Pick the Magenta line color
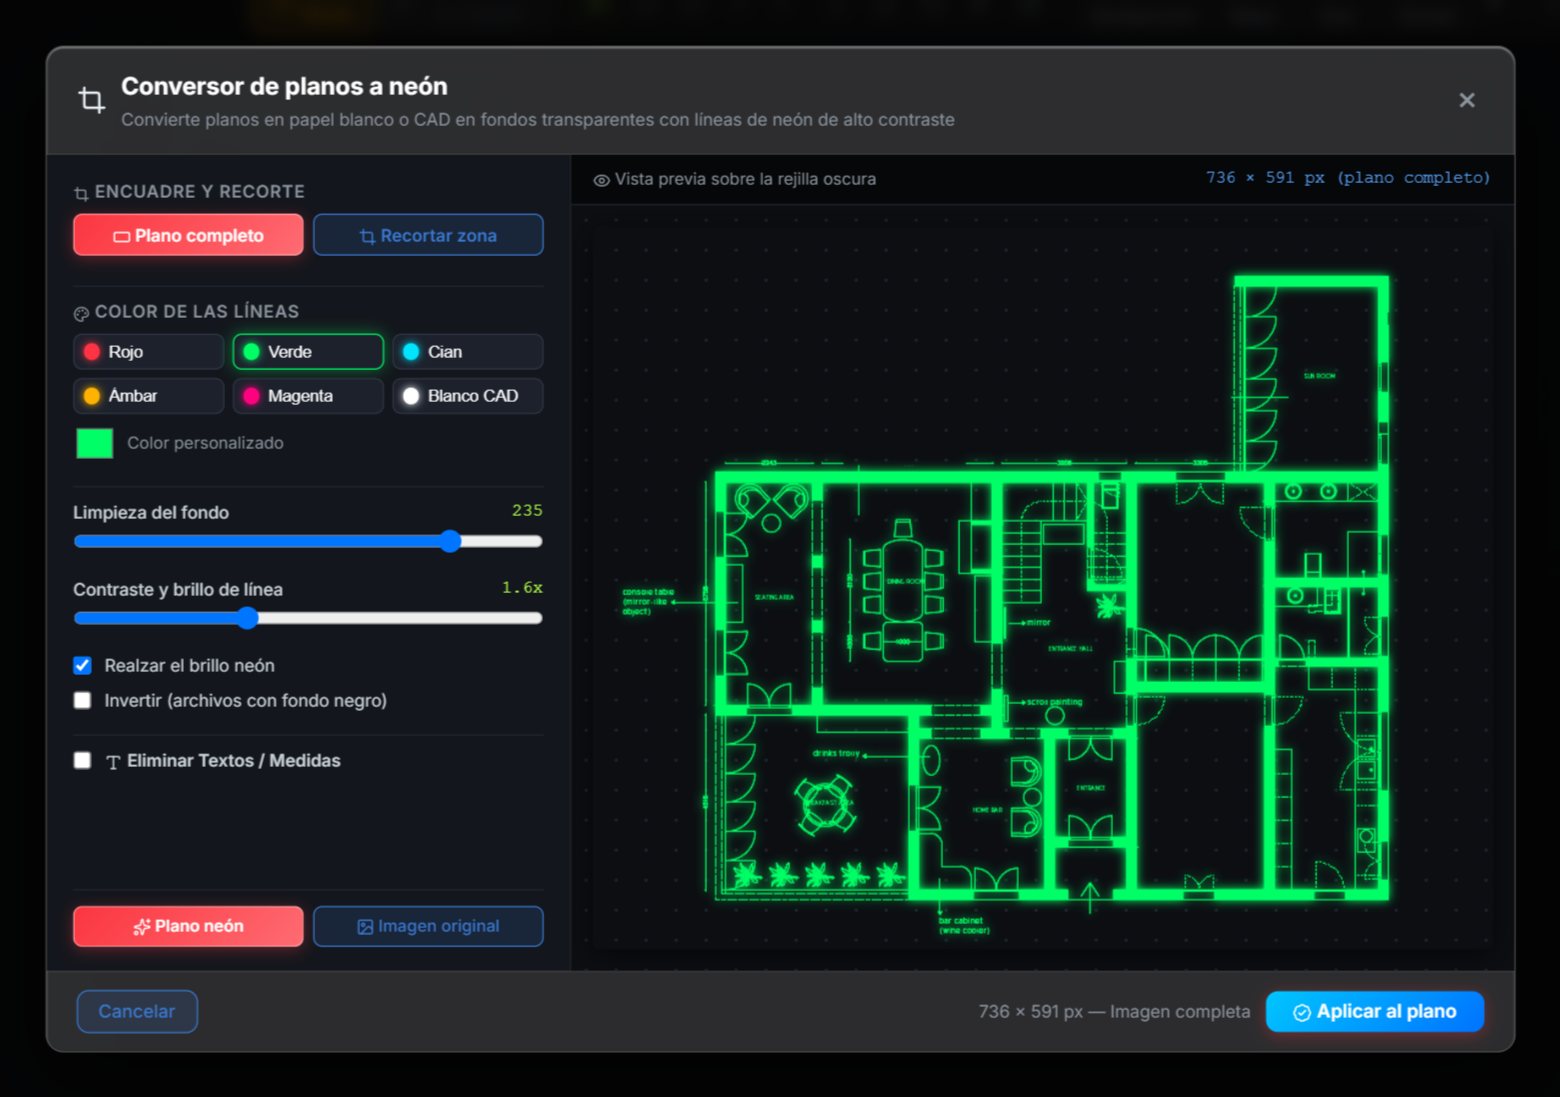Screen dimensions: 1560x1097 308,396
